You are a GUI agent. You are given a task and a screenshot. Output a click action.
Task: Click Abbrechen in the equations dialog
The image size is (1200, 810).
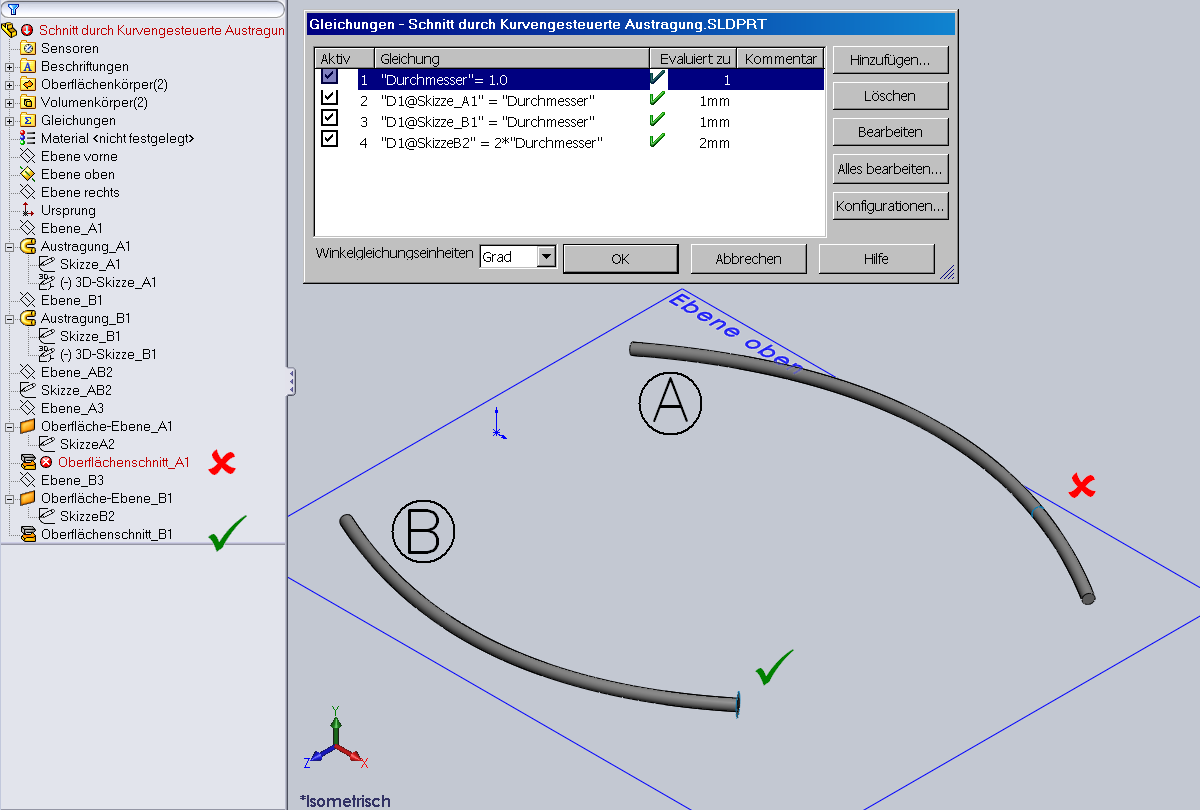(x=748, y=259)
